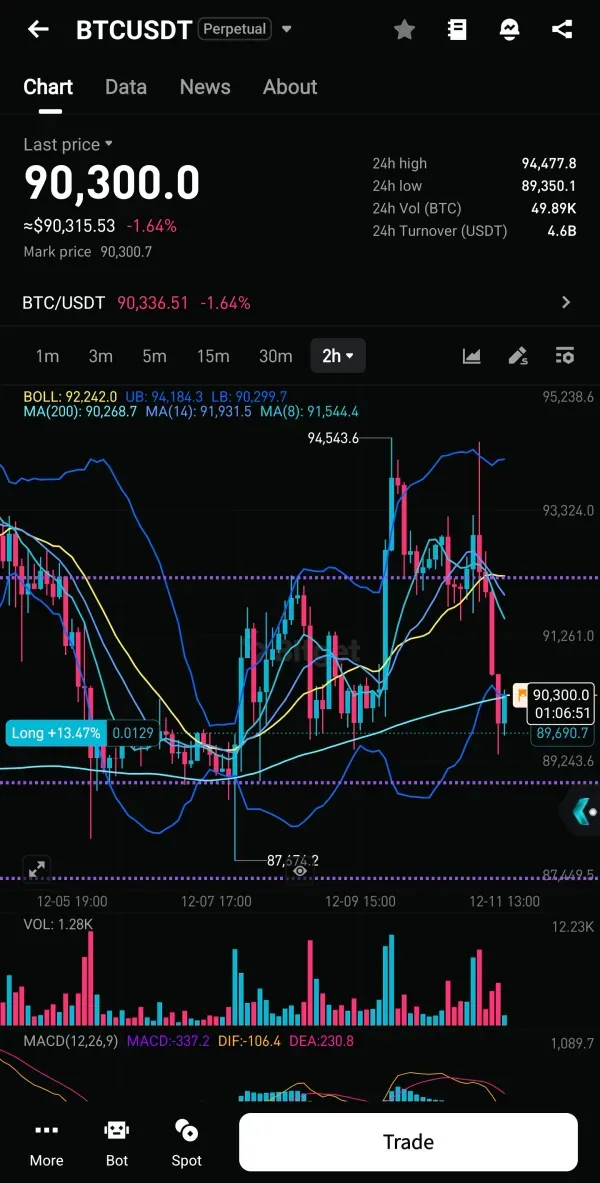Tap the 89,690.7 position price tag
This screenshot has height=1183, width=600.
pyautogui.click(x=564, y=733)
